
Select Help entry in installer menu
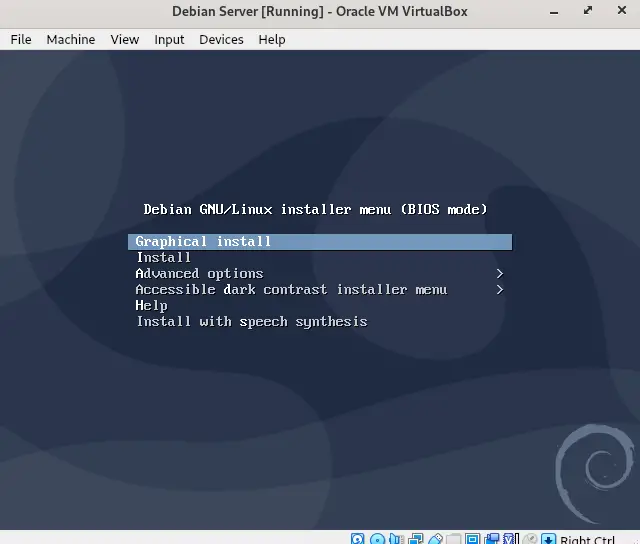point(151,306)
